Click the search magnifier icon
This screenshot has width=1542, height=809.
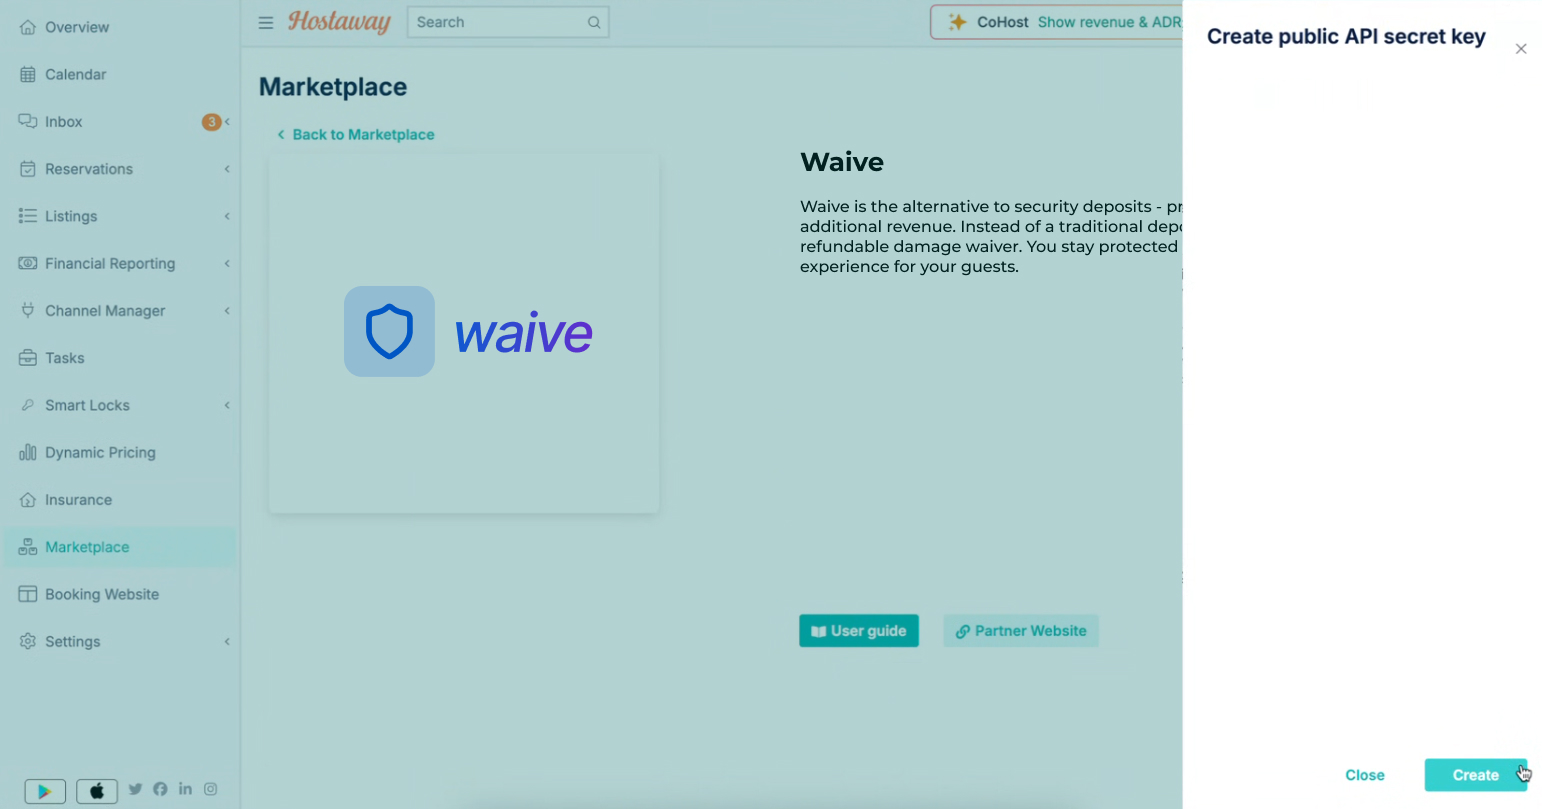click(x=594, y=22)
